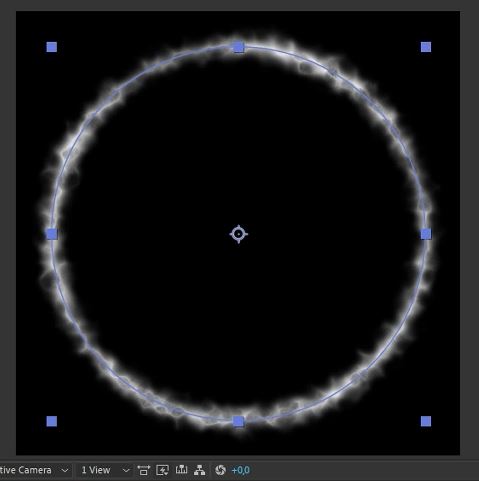Viewport: 479px width, 481px height.
Task: Select the bottom-left corner transform handle
Action: [52, 421]
